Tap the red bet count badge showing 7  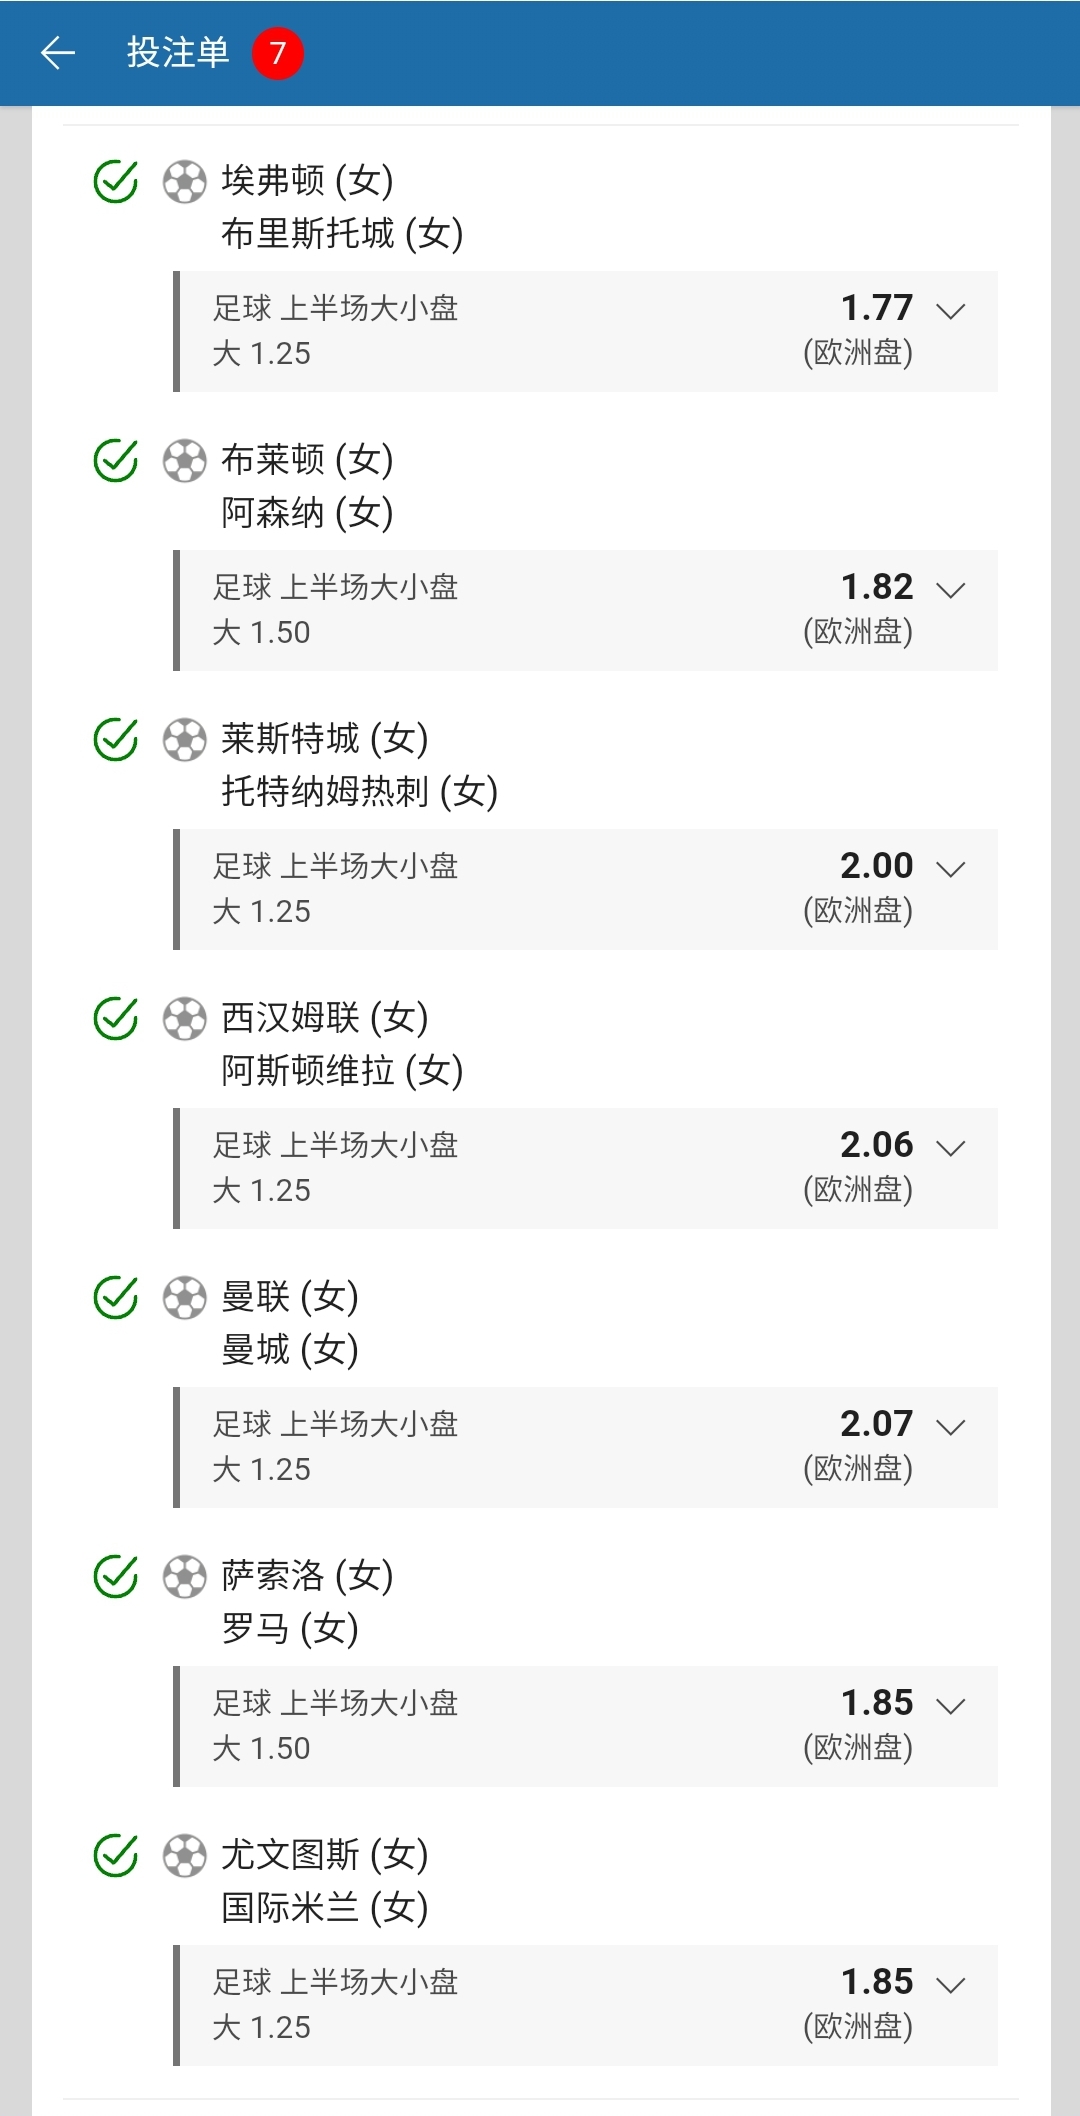pyautogui.click(x=277, y=53)
